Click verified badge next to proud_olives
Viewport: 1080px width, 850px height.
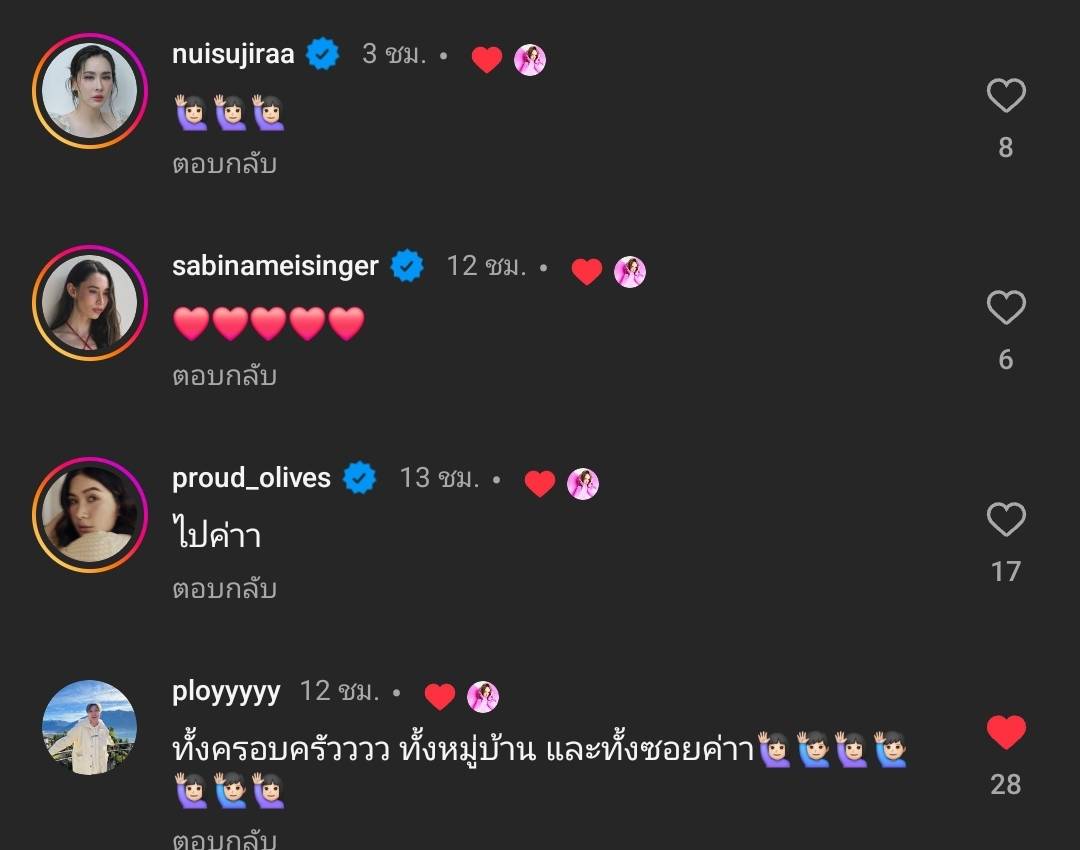click(x=360, y=478)
